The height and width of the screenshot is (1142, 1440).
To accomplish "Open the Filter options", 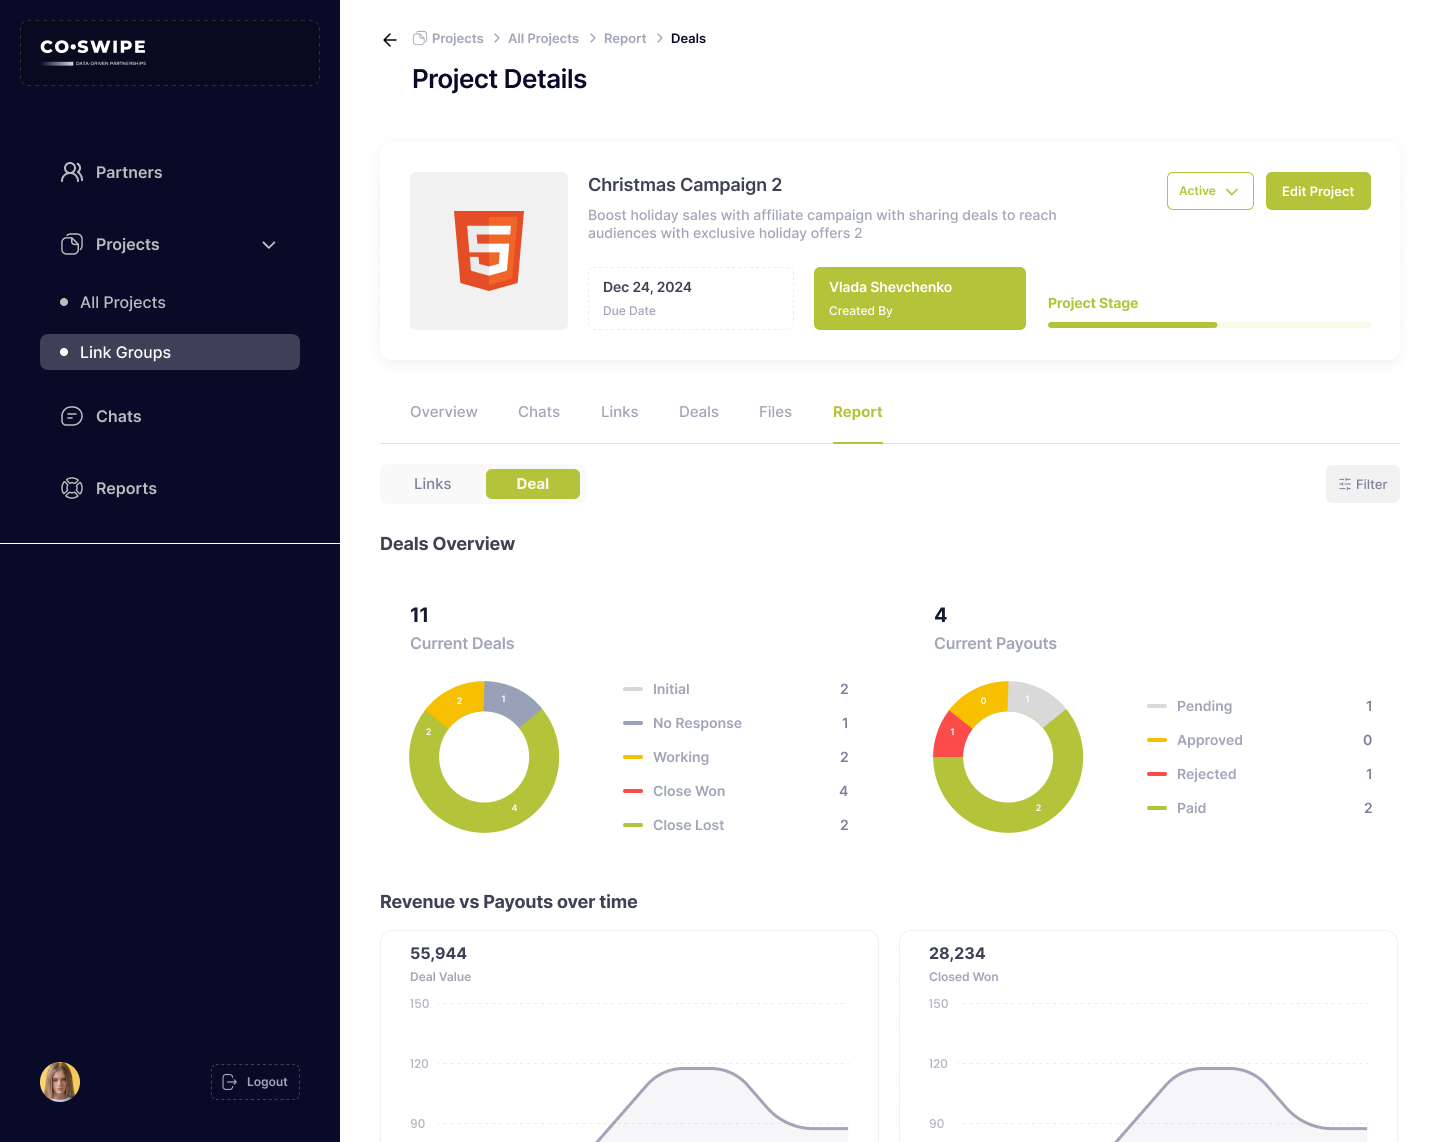I will 1362,484.
